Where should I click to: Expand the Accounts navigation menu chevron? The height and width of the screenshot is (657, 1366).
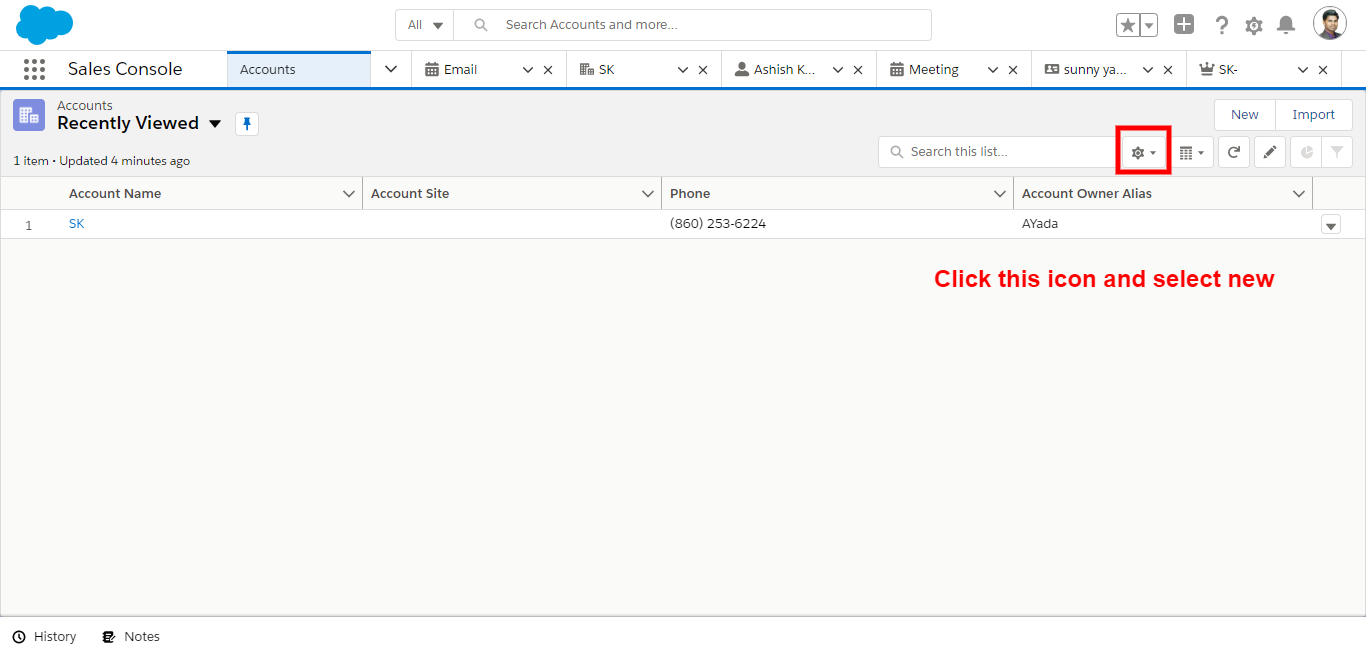point(391,69)
